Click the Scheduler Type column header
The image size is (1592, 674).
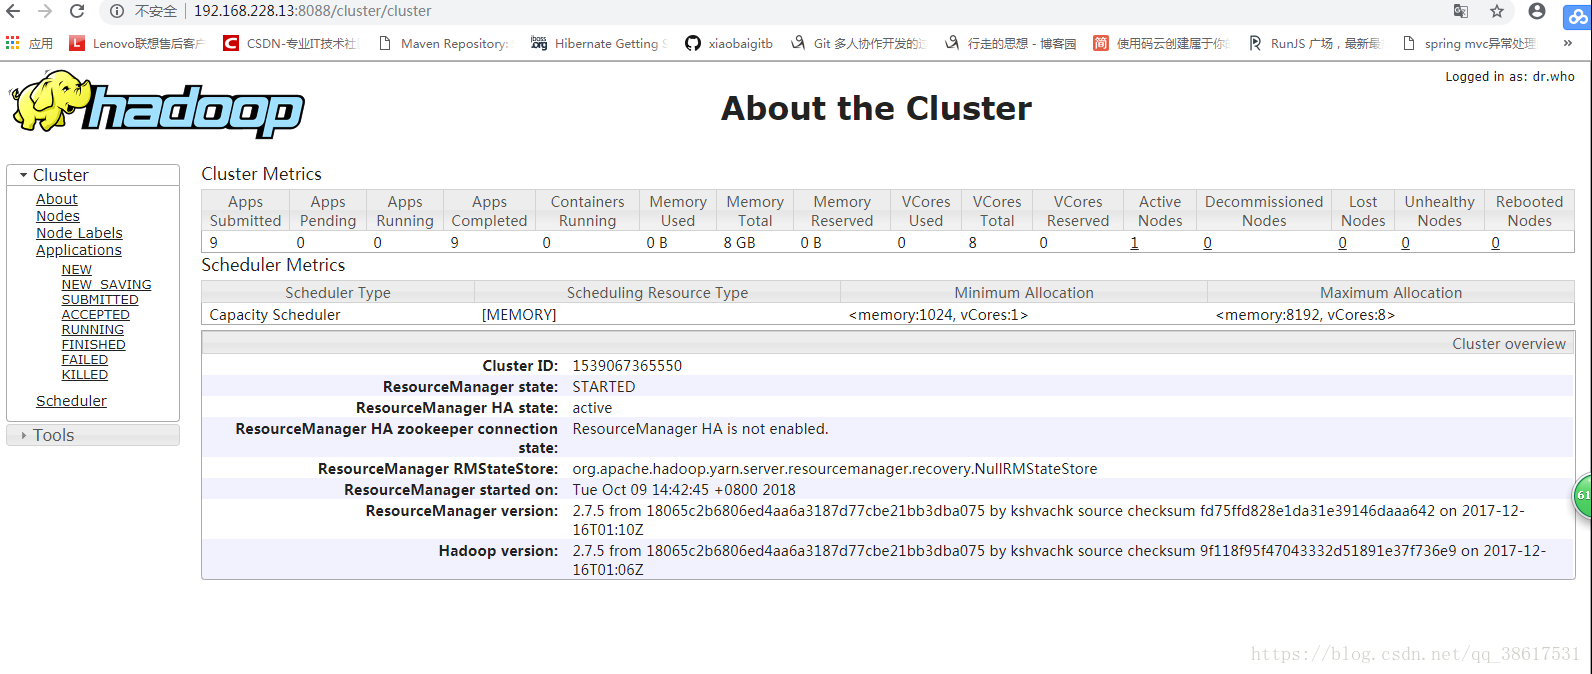coord(338,292)
